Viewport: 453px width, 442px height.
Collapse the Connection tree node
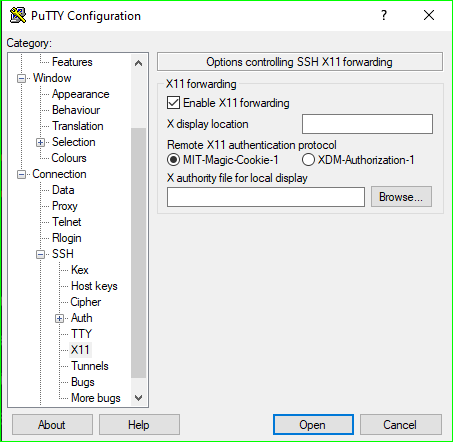click(22, 174)
